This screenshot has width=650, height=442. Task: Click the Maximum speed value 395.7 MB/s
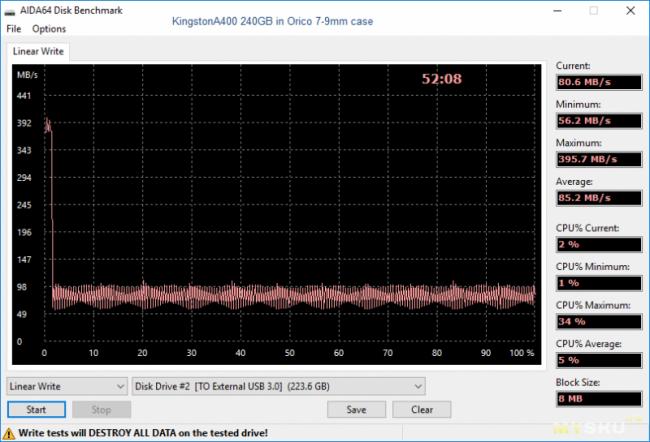point(599,159)
